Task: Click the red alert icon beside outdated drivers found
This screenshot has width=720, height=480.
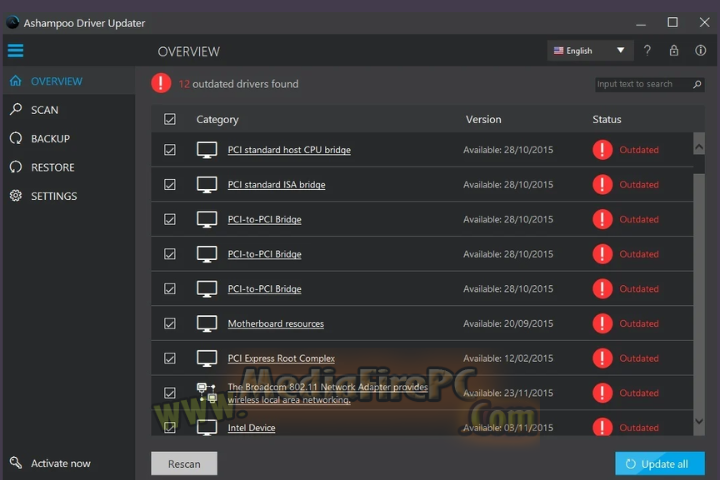Action: tap(161, 83)
